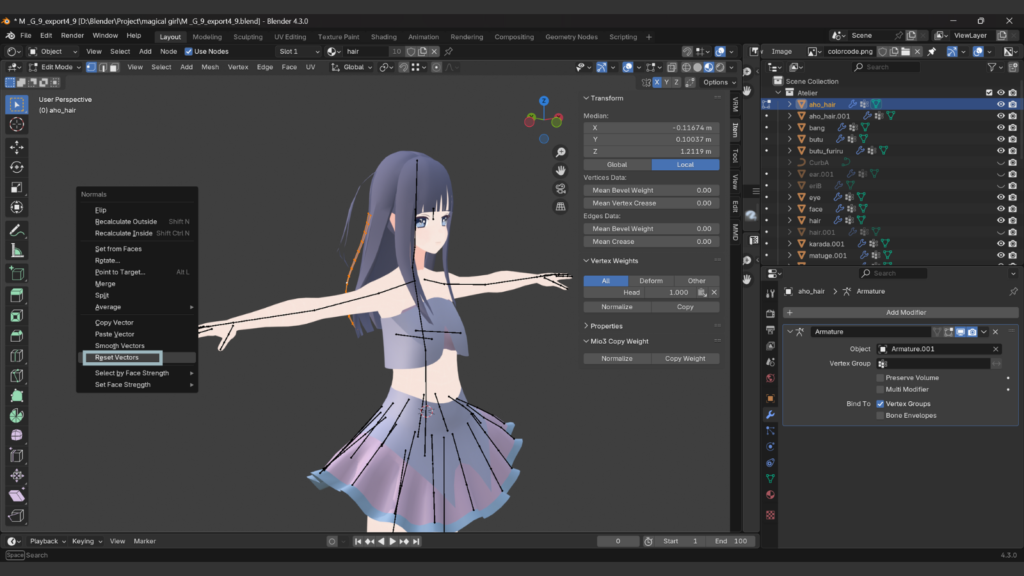Image resolution: width=1024 pixels, height=576 pixels.
Task: Select the Cursor tool
Action: point(17,125)
